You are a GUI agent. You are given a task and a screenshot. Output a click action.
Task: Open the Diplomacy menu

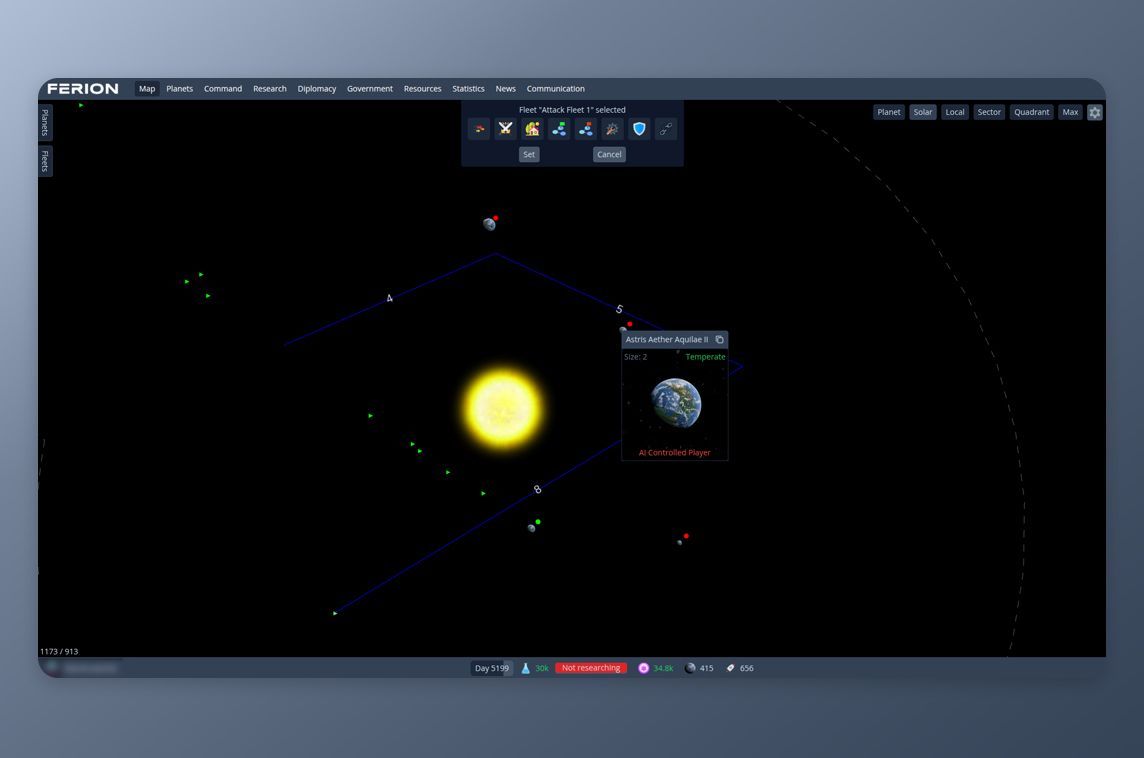click(x=317, y=89)
